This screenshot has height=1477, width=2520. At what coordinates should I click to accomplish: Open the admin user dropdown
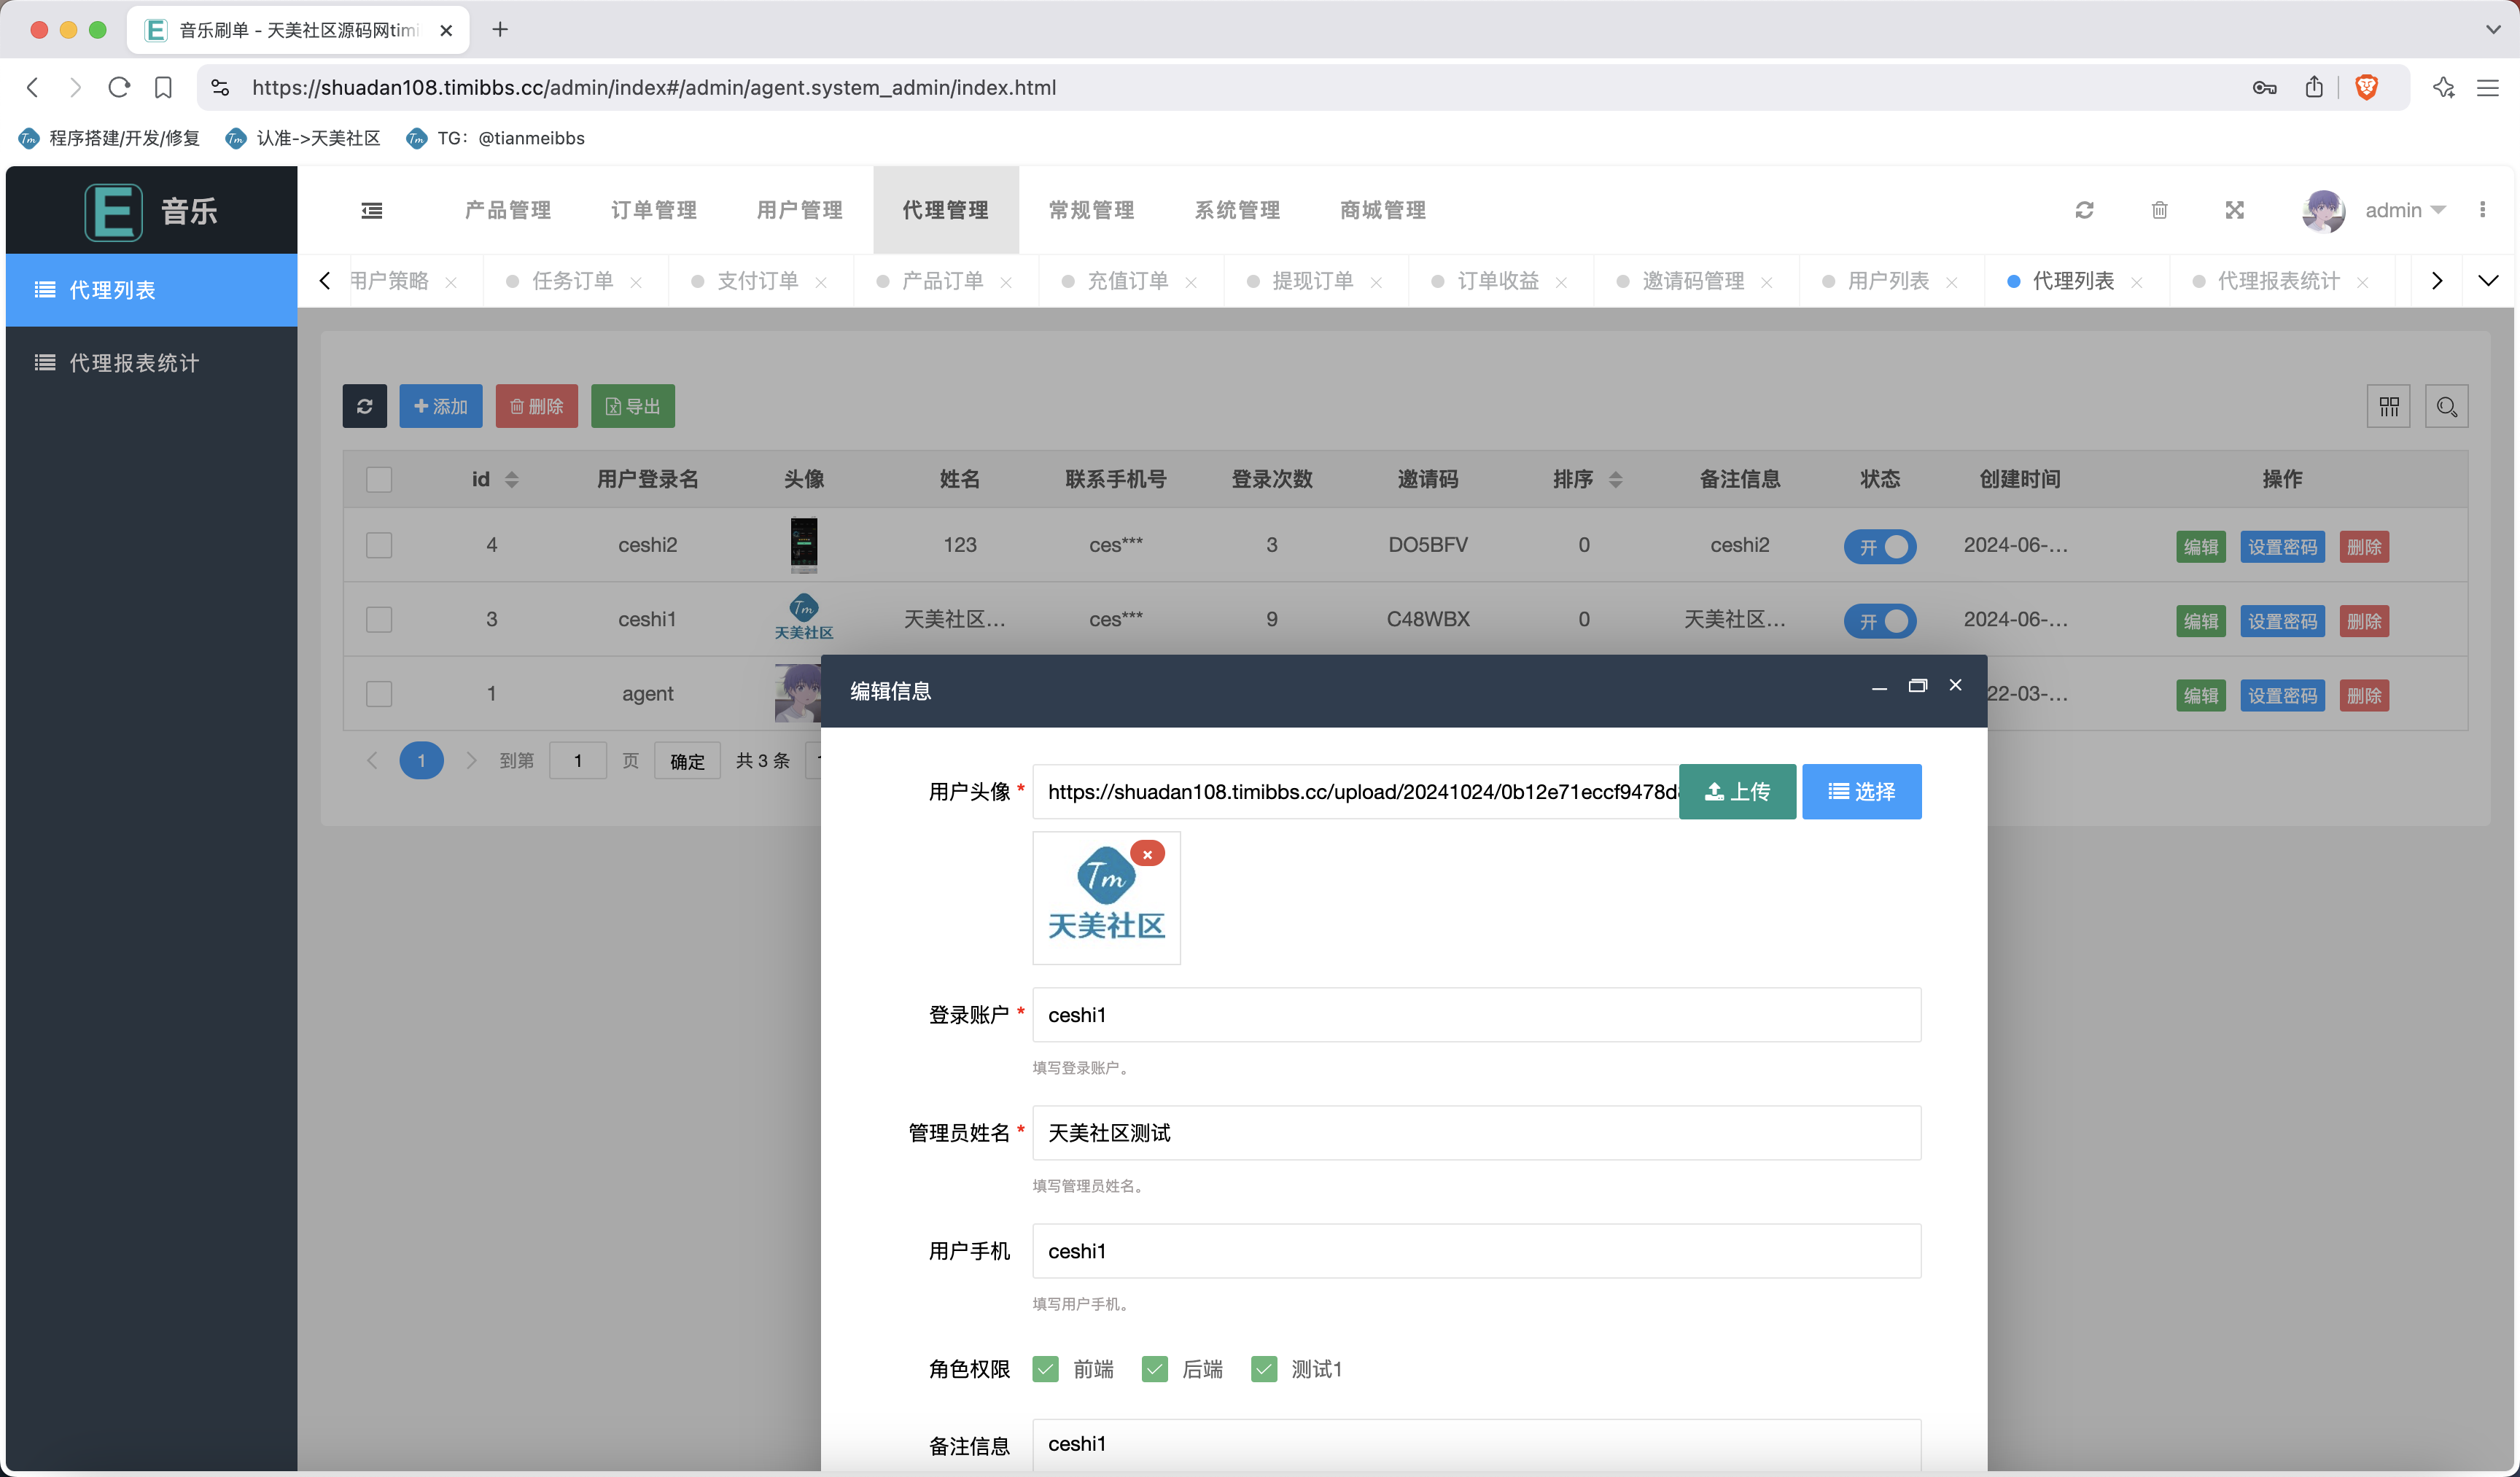pos(2405,210)
